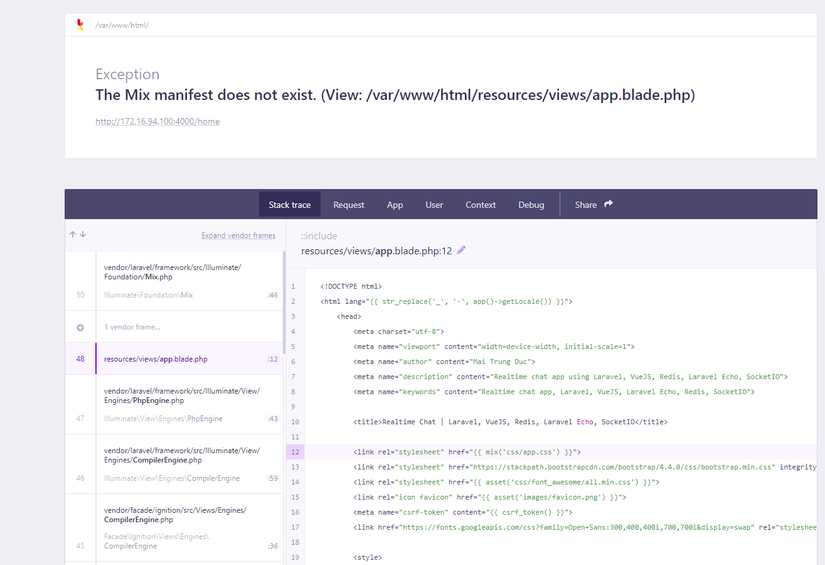The image size is (825, 565).
Task: Switch to the App tab
Action: (x=395, y=205)
